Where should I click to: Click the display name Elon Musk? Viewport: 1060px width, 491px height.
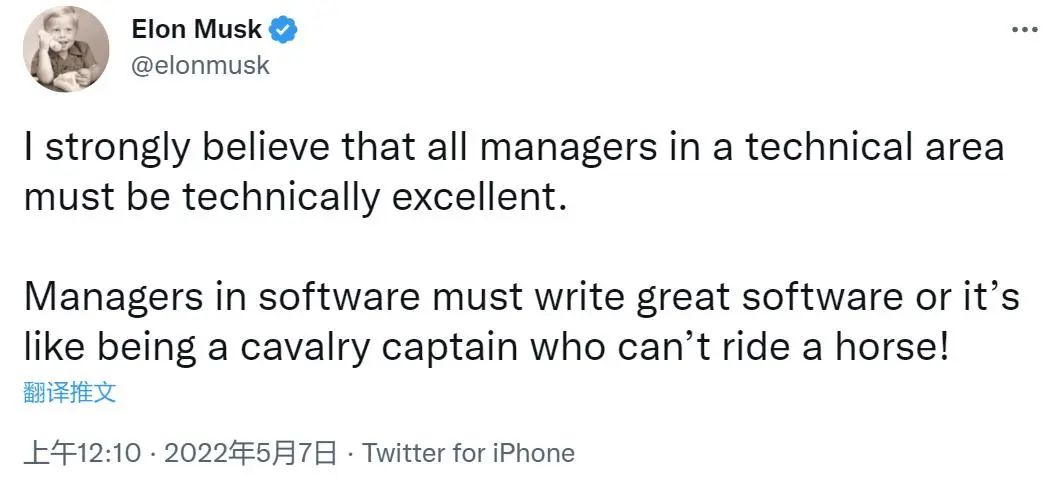[x=197, y=30]
